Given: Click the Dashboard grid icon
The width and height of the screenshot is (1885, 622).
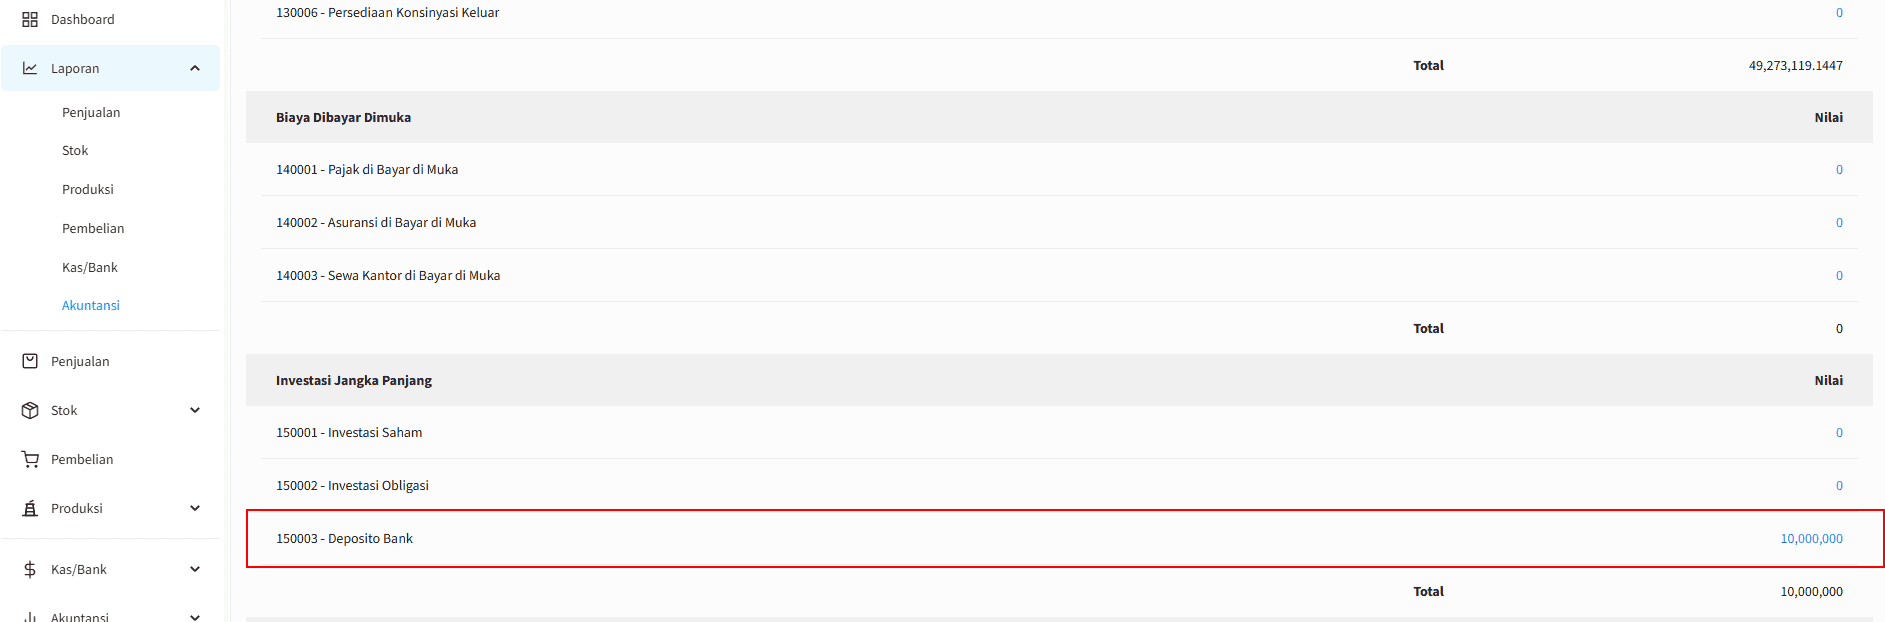Looking at the screenshot, I should pos(30,19).
